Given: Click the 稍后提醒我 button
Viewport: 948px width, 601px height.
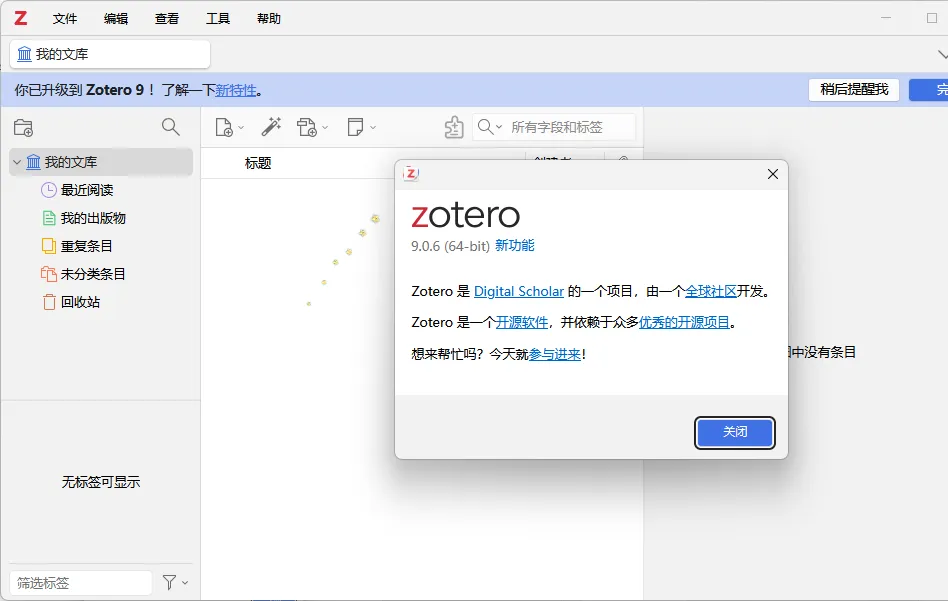Looking at the screenshot, I should [854, 89].
